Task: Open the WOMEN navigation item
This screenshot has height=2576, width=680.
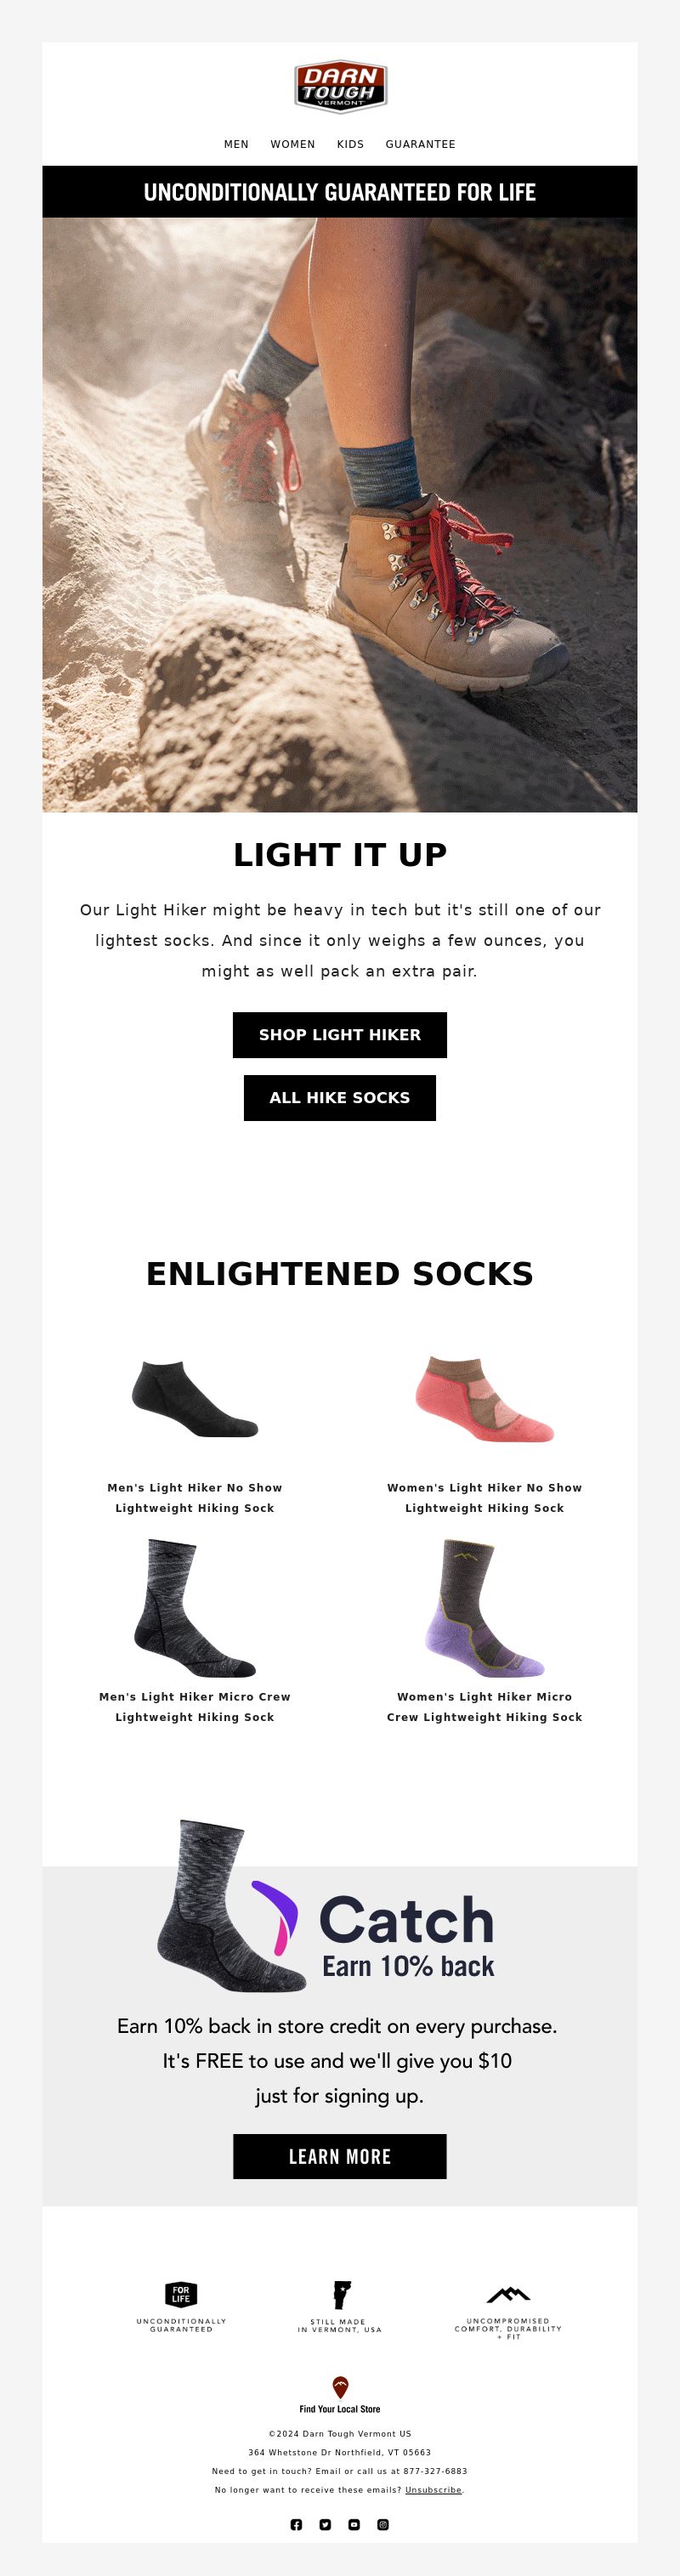Action: pos(293,144)
